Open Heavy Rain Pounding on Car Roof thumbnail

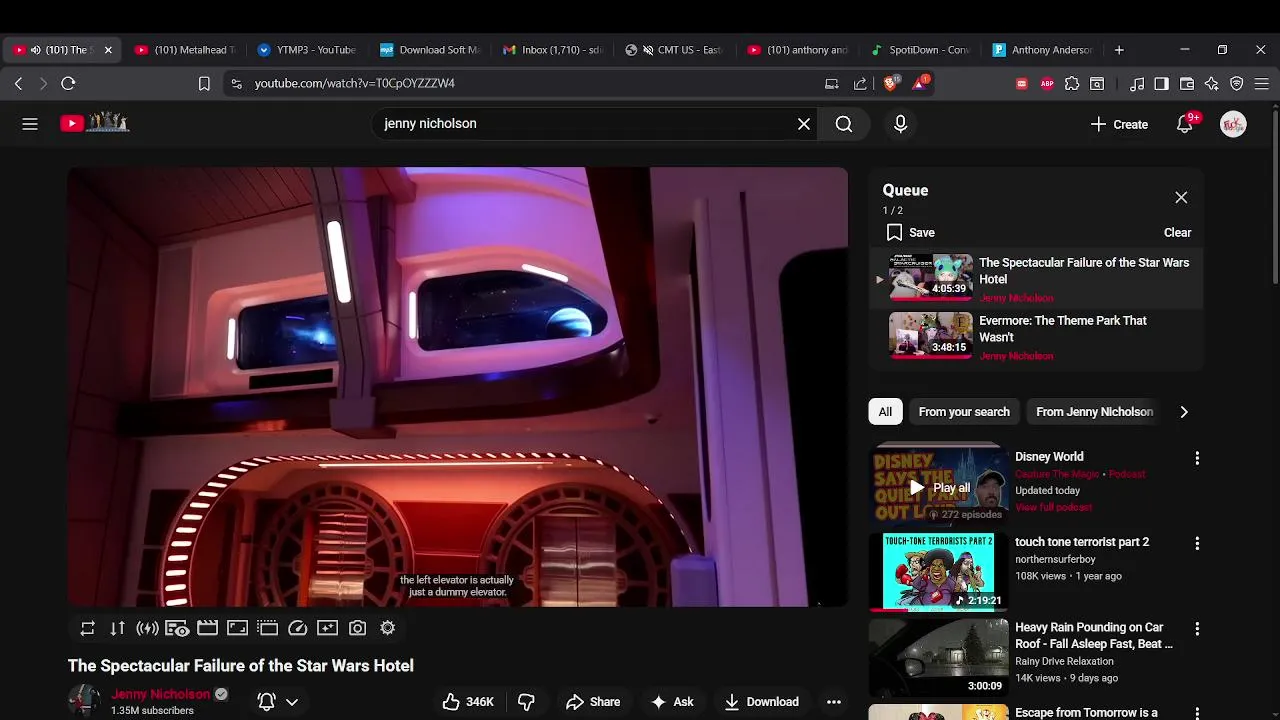pyautogui.click(x=938, y=657)
